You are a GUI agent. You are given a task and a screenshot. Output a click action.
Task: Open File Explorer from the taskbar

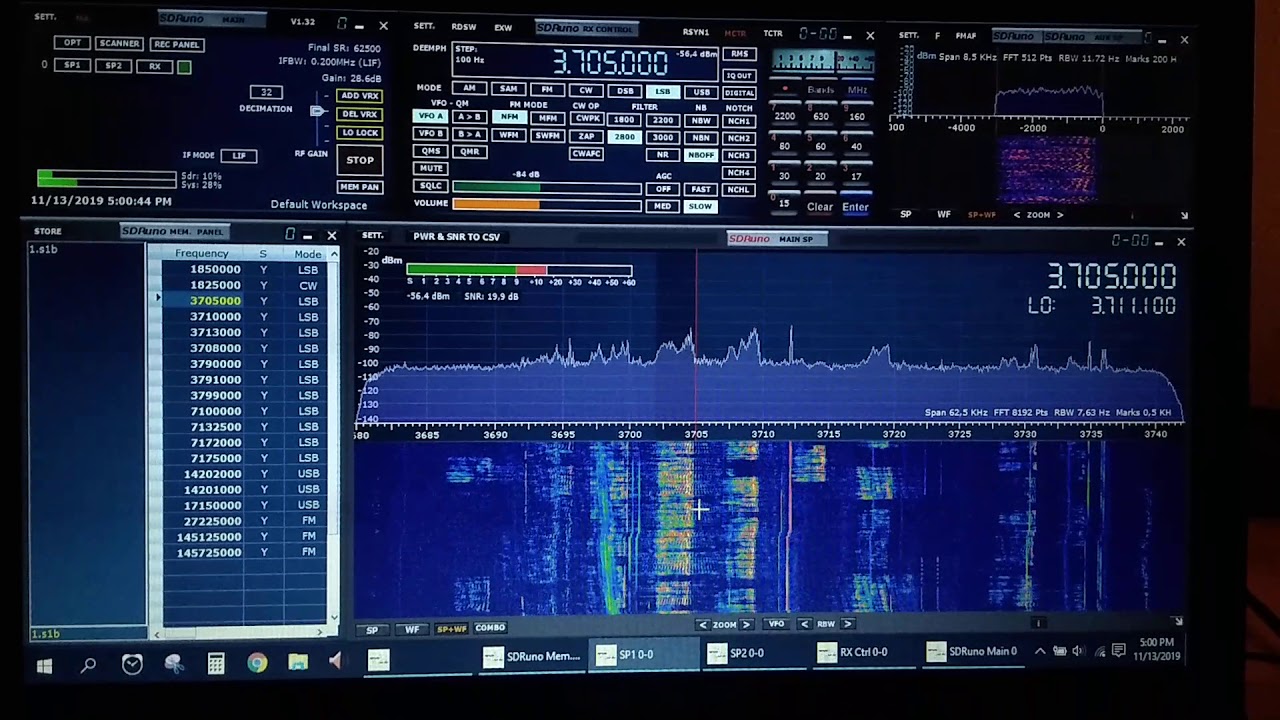tap(298, 662)
